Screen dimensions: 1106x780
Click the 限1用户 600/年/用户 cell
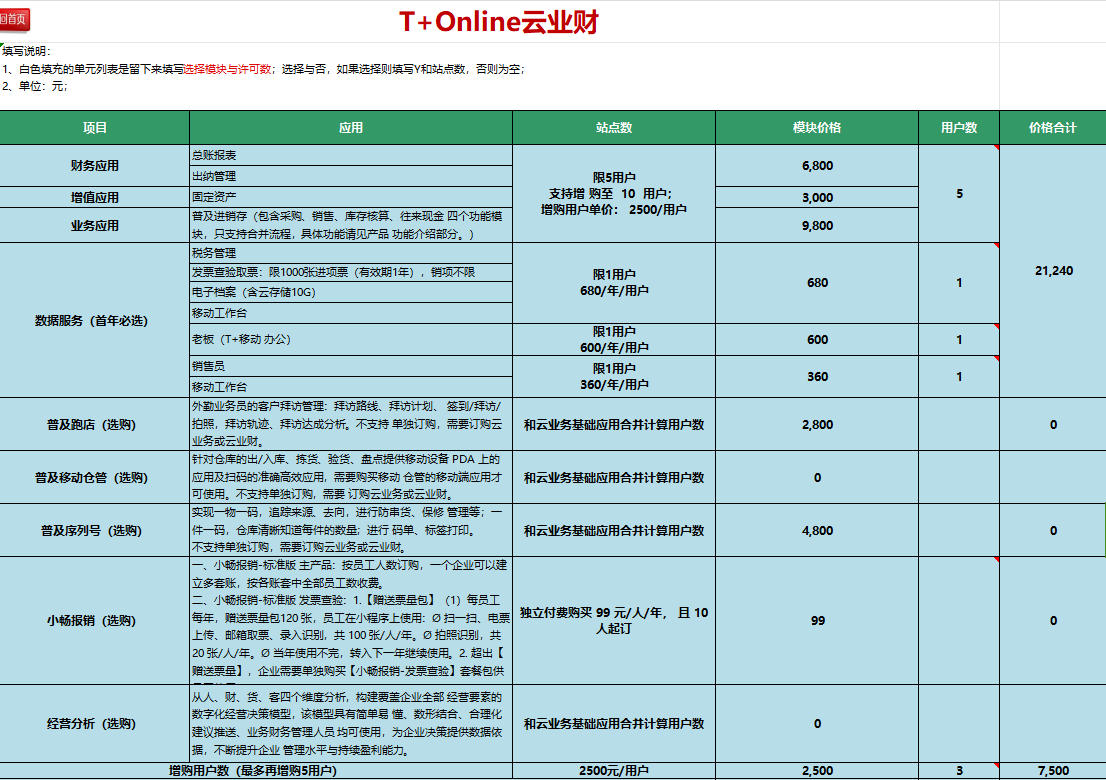click(614, 339)
